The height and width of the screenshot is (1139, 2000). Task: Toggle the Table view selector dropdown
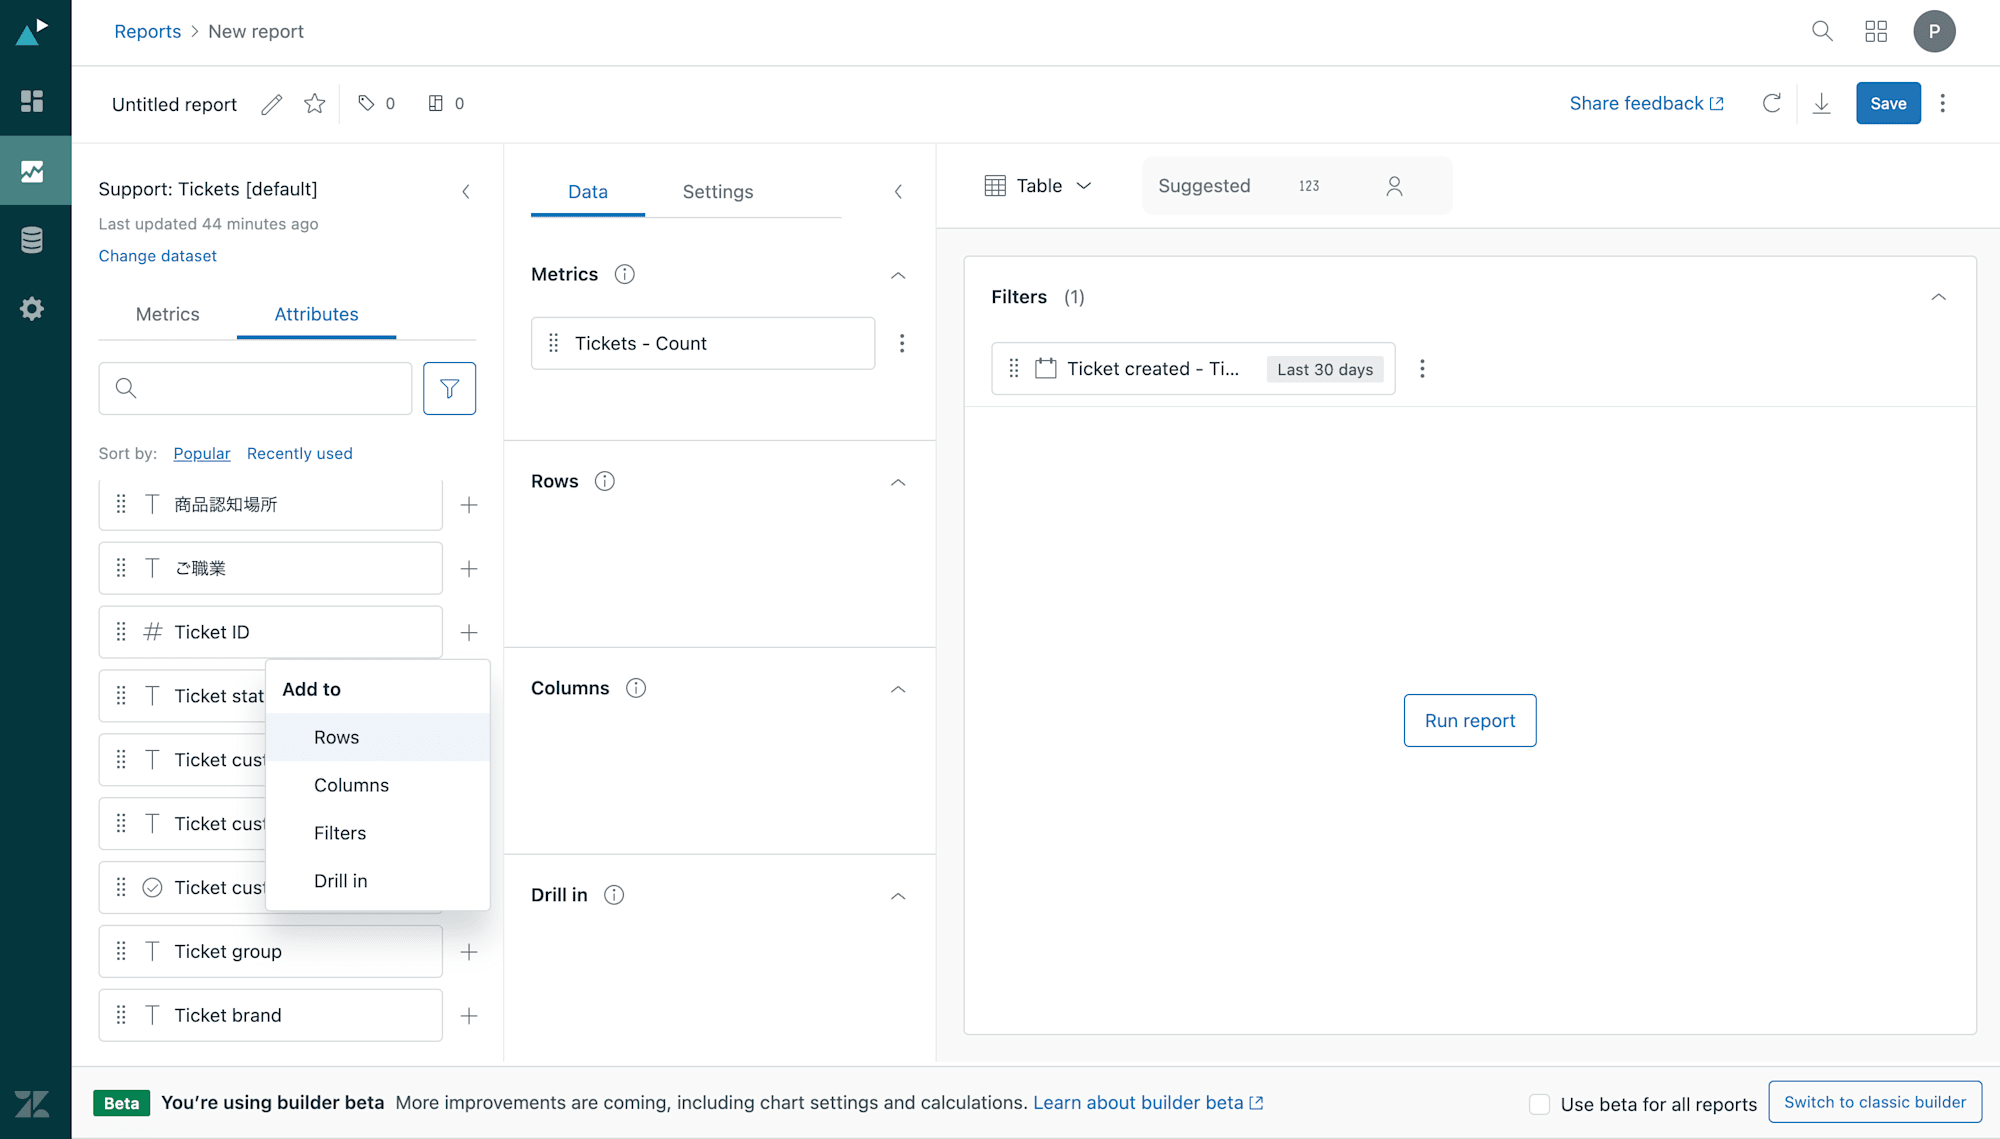(x=1038, y=184)
